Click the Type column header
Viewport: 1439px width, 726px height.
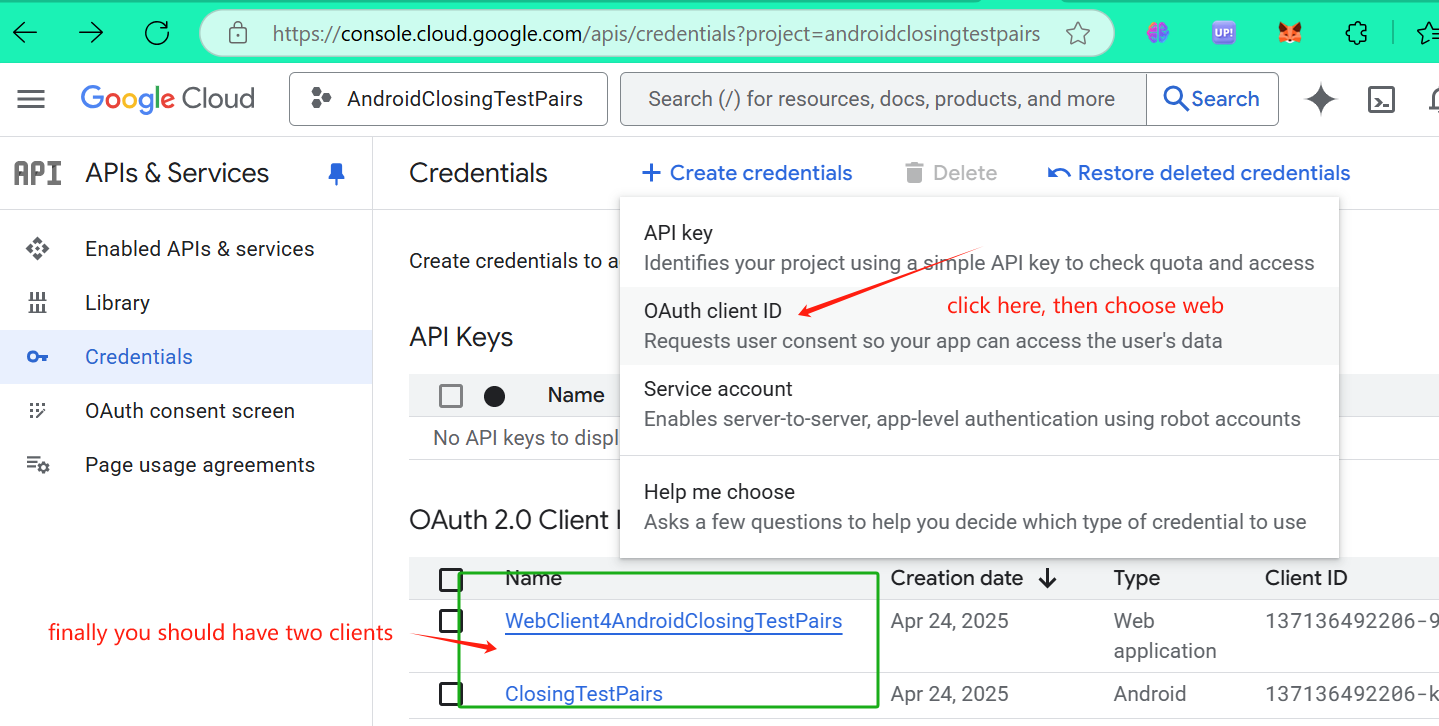(1137, 578)
